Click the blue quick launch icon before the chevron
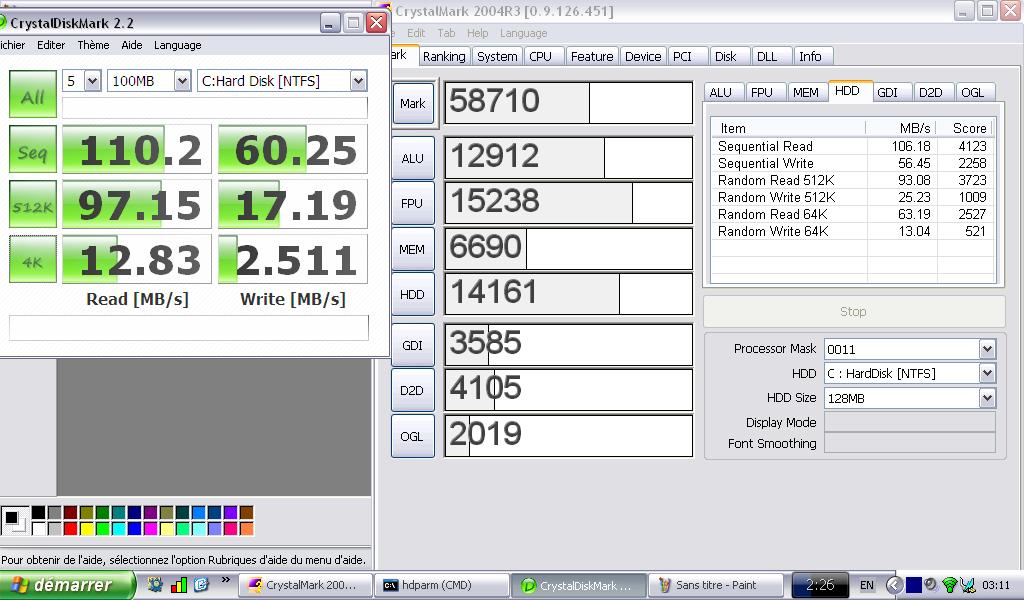This screenshot has width=1024, height=600. tap(201, 584)
